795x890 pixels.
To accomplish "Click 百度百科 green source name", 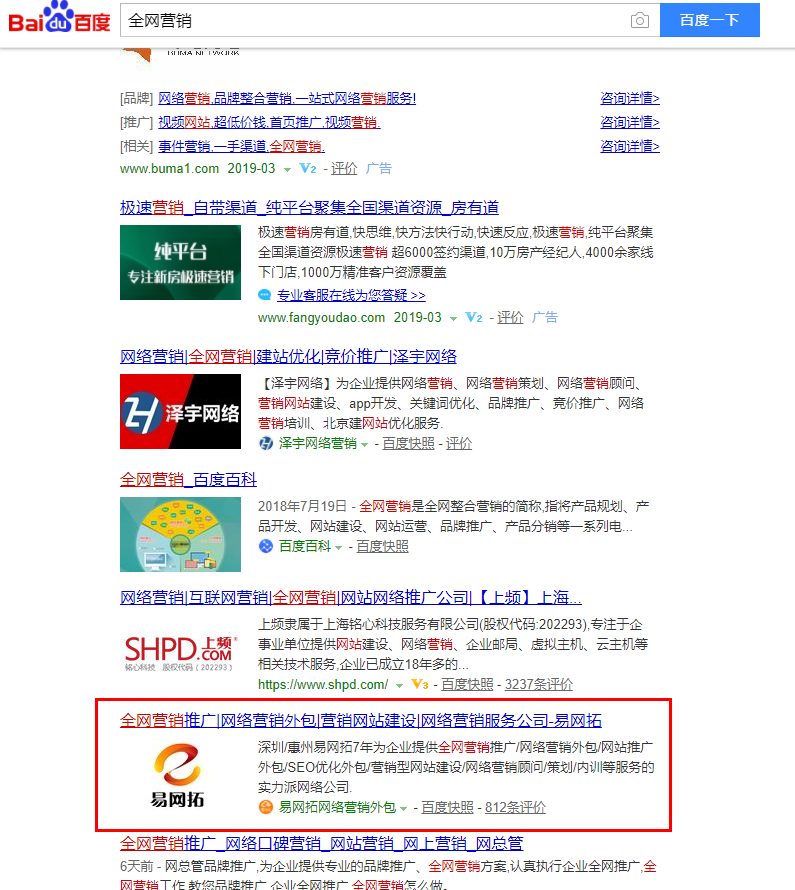I will tap(305, 546).
